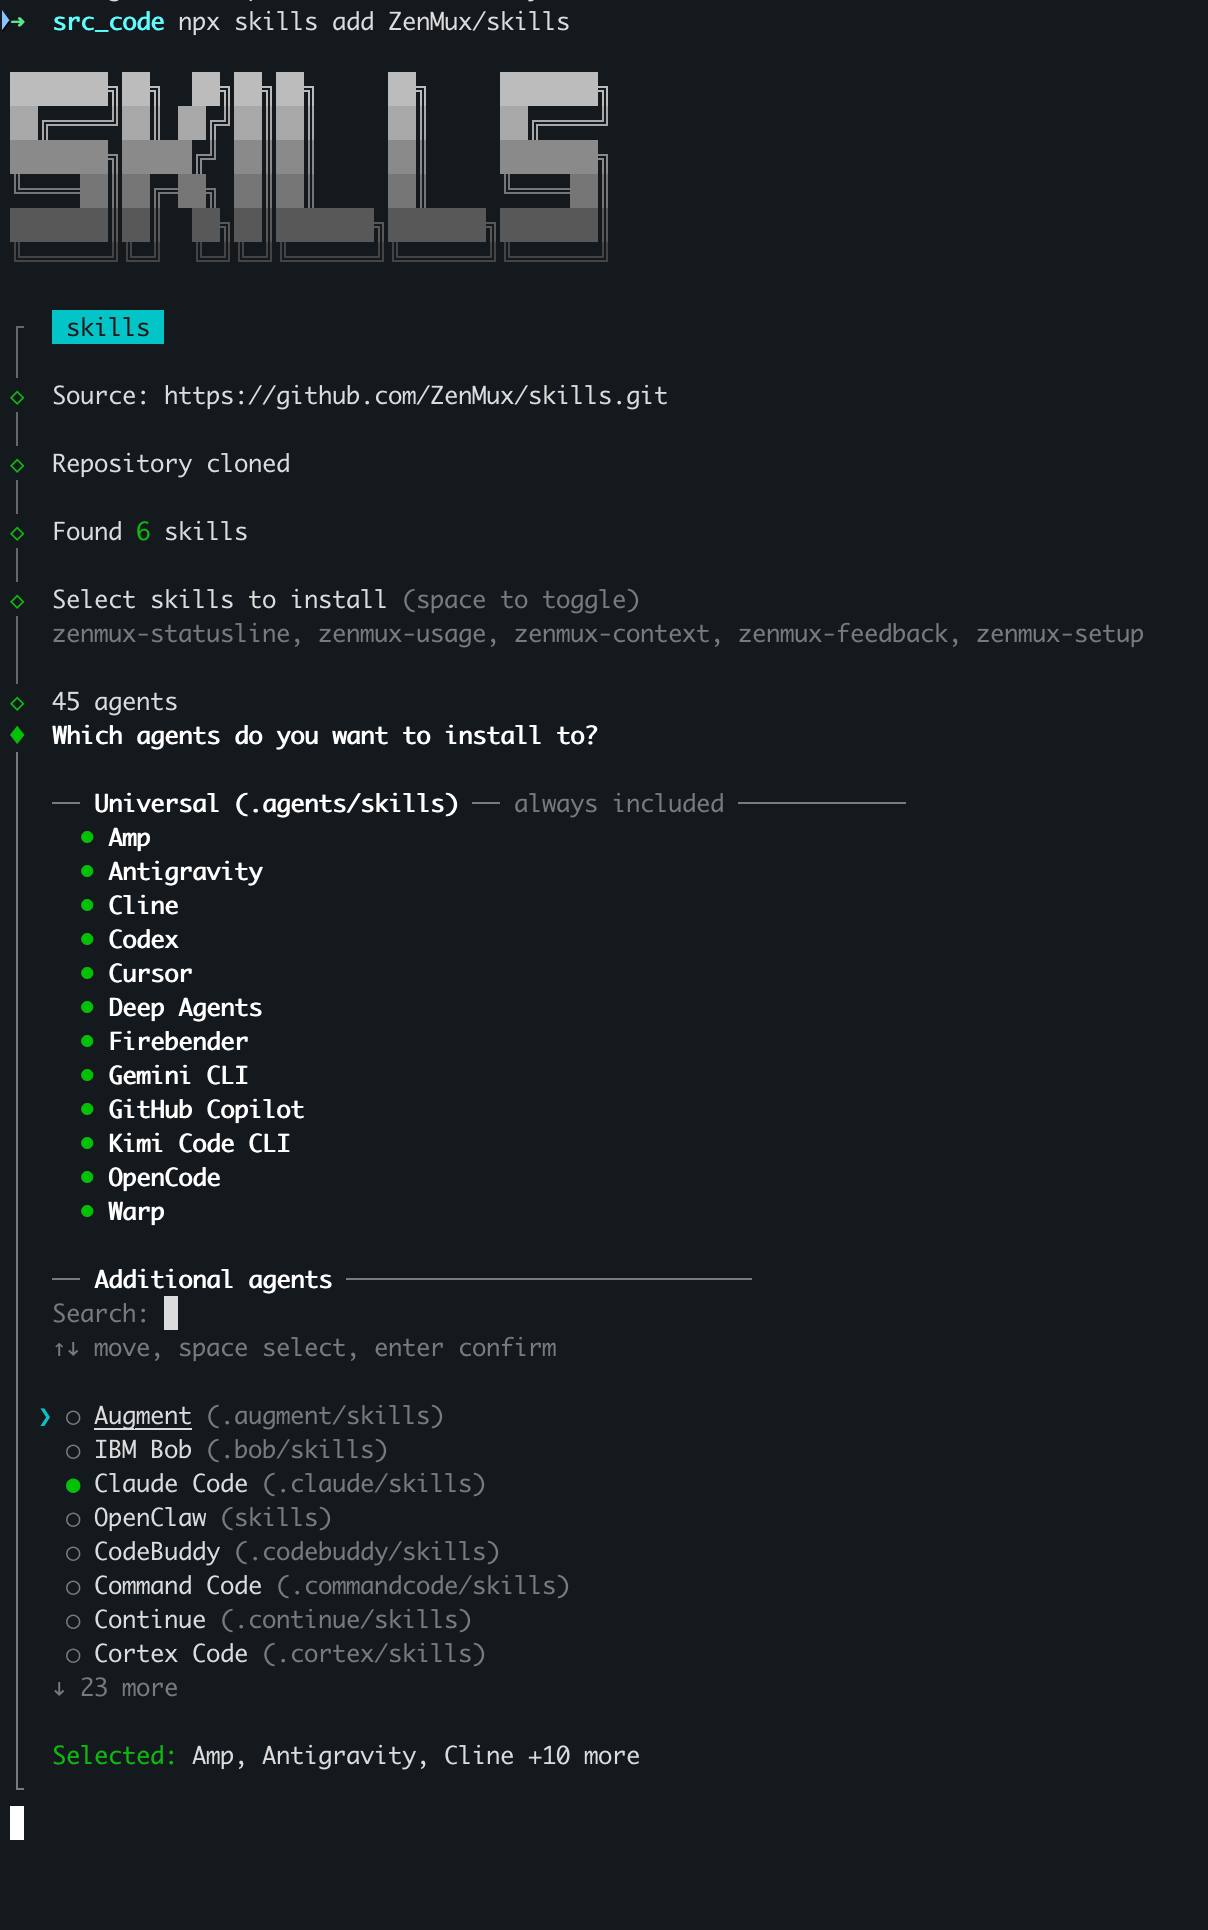Click the cyan skills badge label
1208x1930 pixels.
click(x=107, y=327)
